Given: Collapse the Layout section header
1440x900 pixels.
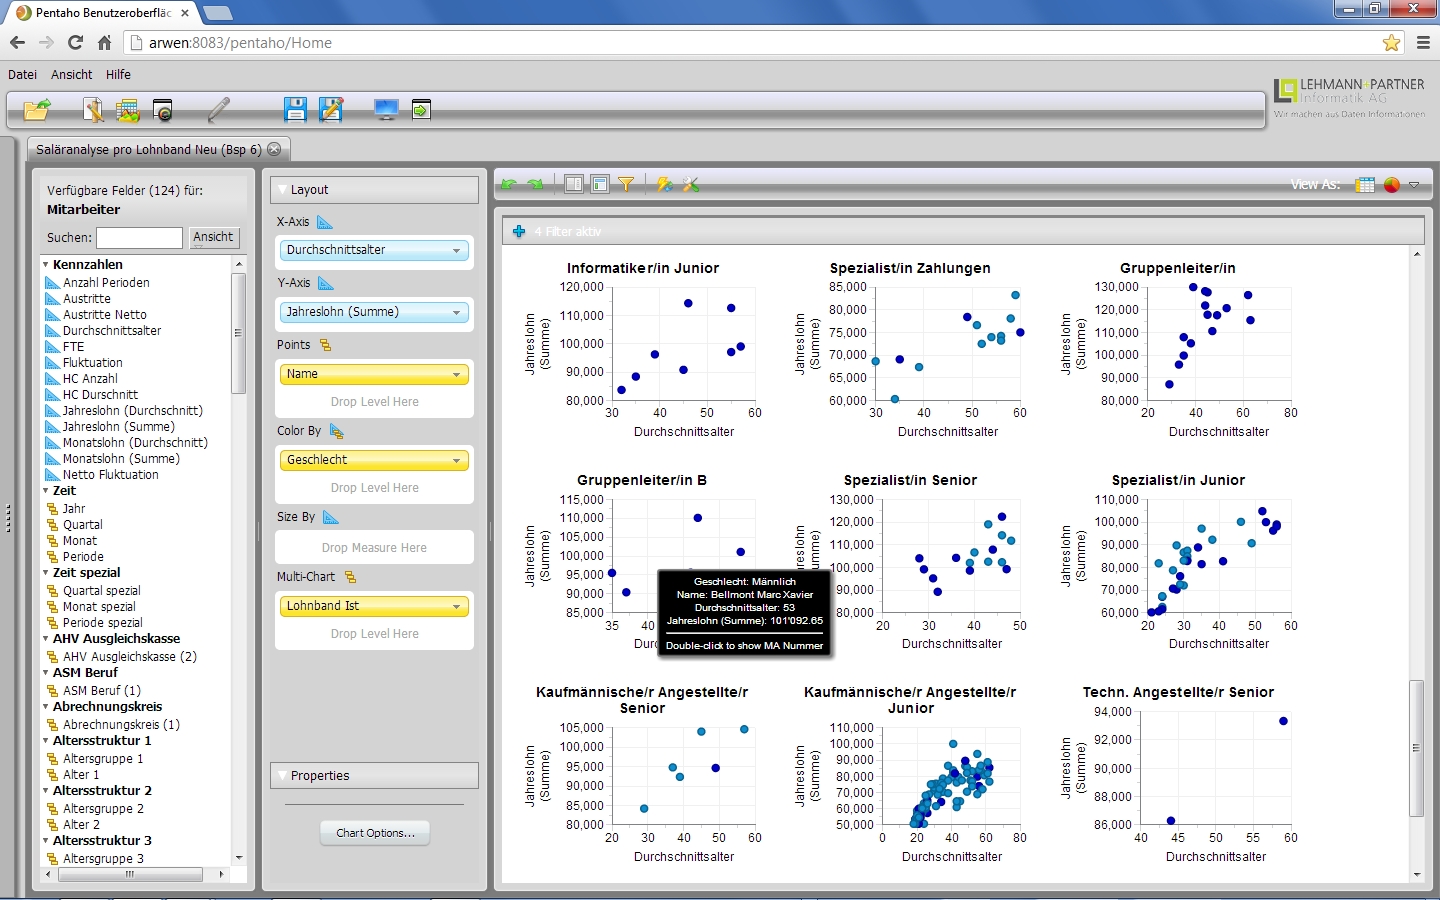Looking at the screenshot, I should pos(374,190).
